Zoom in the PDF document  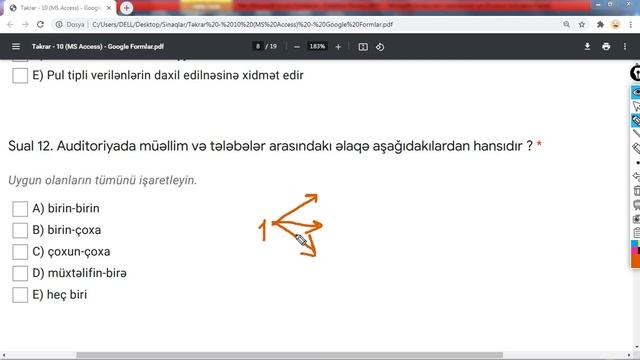(338, 47)
